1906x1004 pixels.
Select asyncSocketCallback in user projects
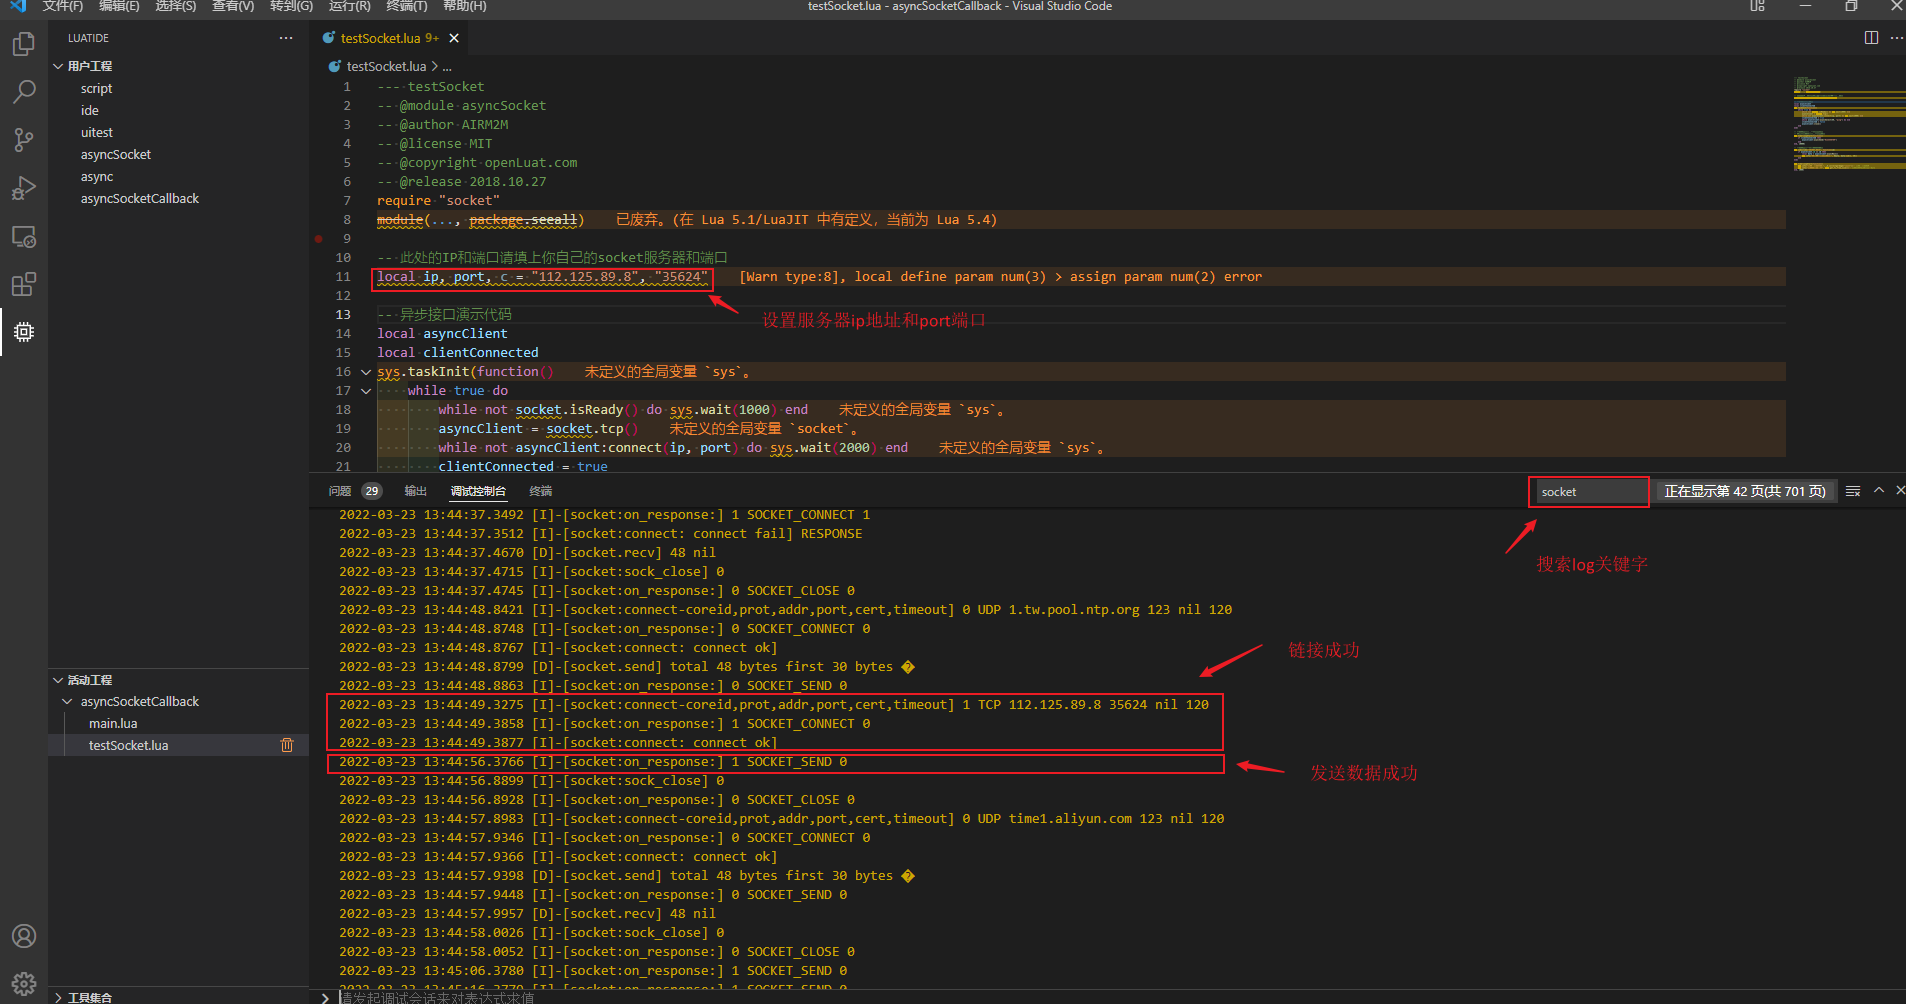click(140, 199)
